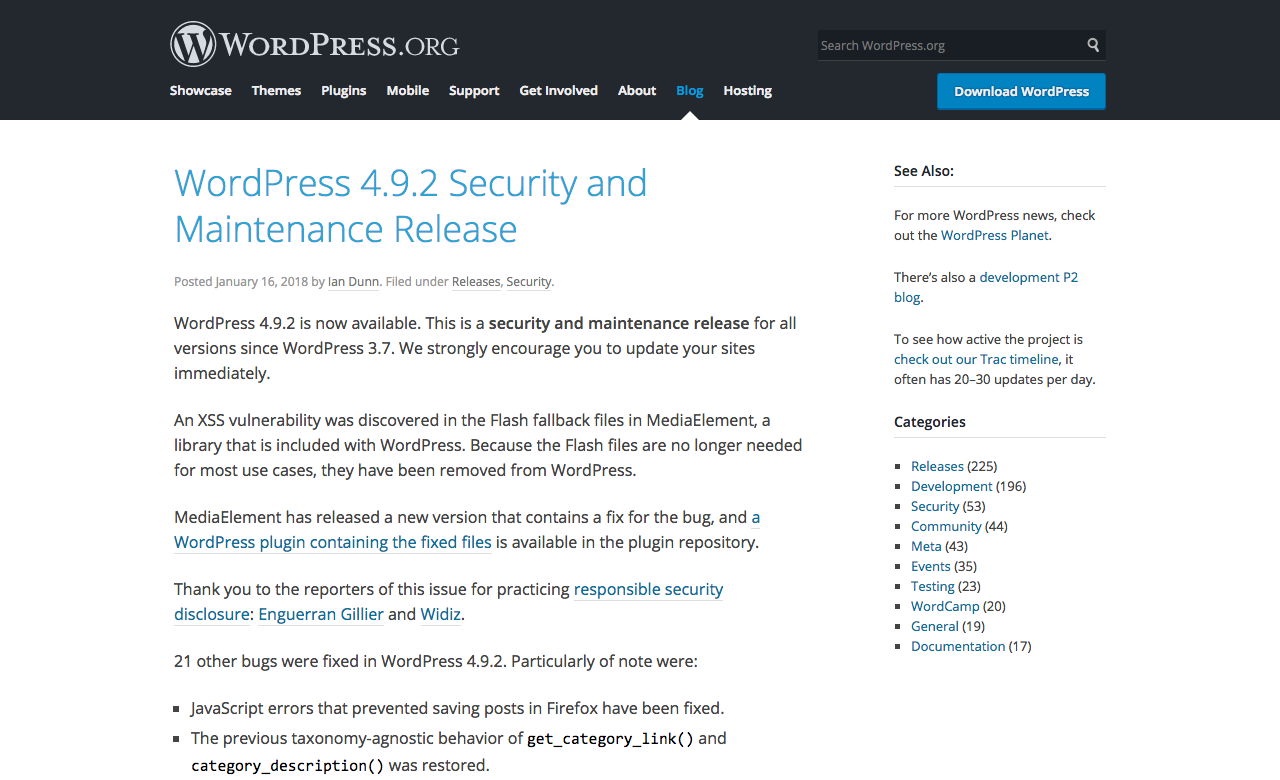Open the Community category link
The height and width of the screenshot is (780, 1280).
946,526
